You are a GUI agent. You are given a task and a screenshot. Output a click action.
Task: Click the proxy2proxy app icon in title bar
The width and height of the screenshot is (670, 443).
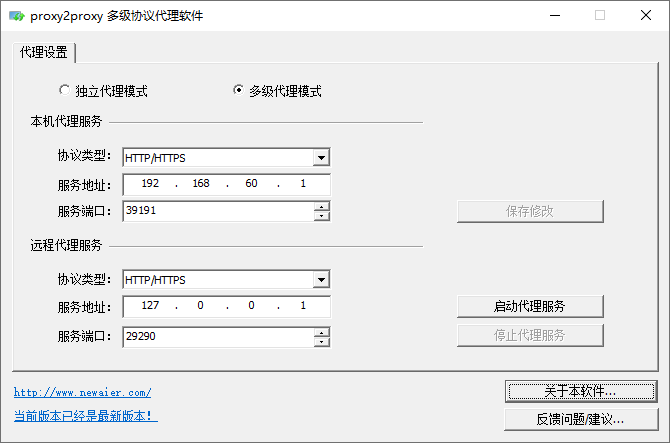click(x=18, y=16)
